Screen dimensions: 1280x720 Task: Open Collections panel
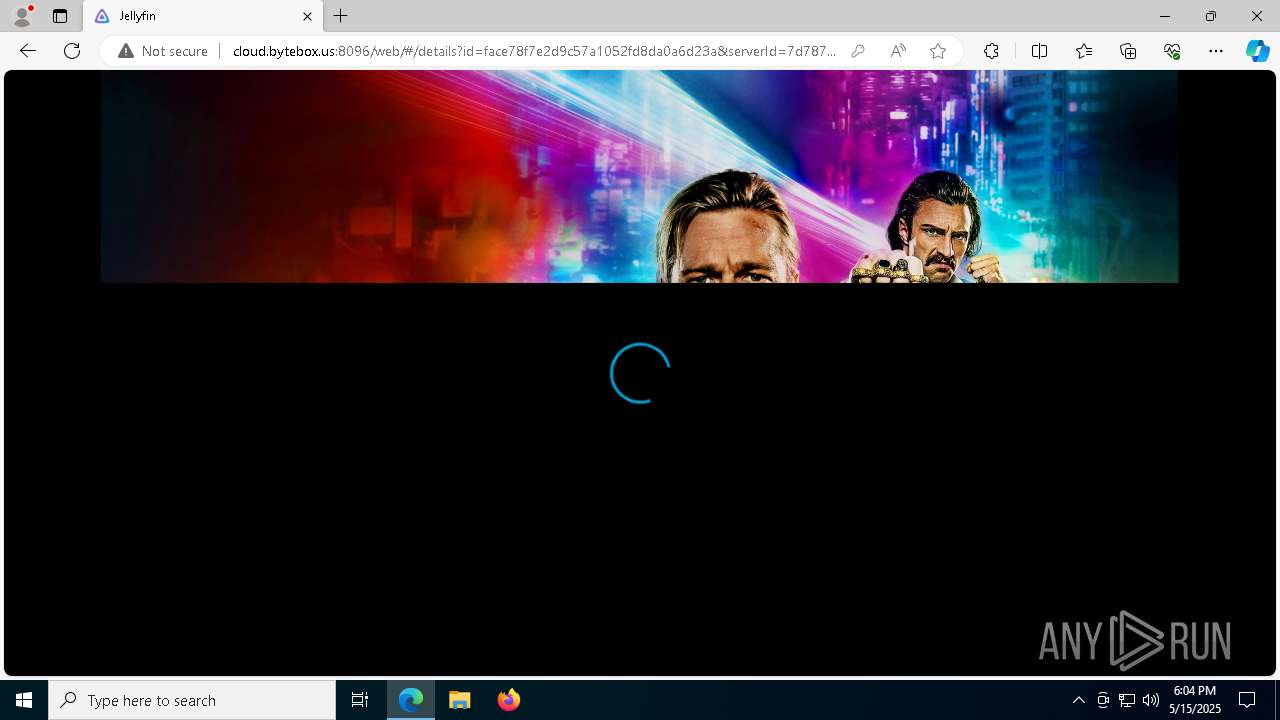coord(1128,51)
